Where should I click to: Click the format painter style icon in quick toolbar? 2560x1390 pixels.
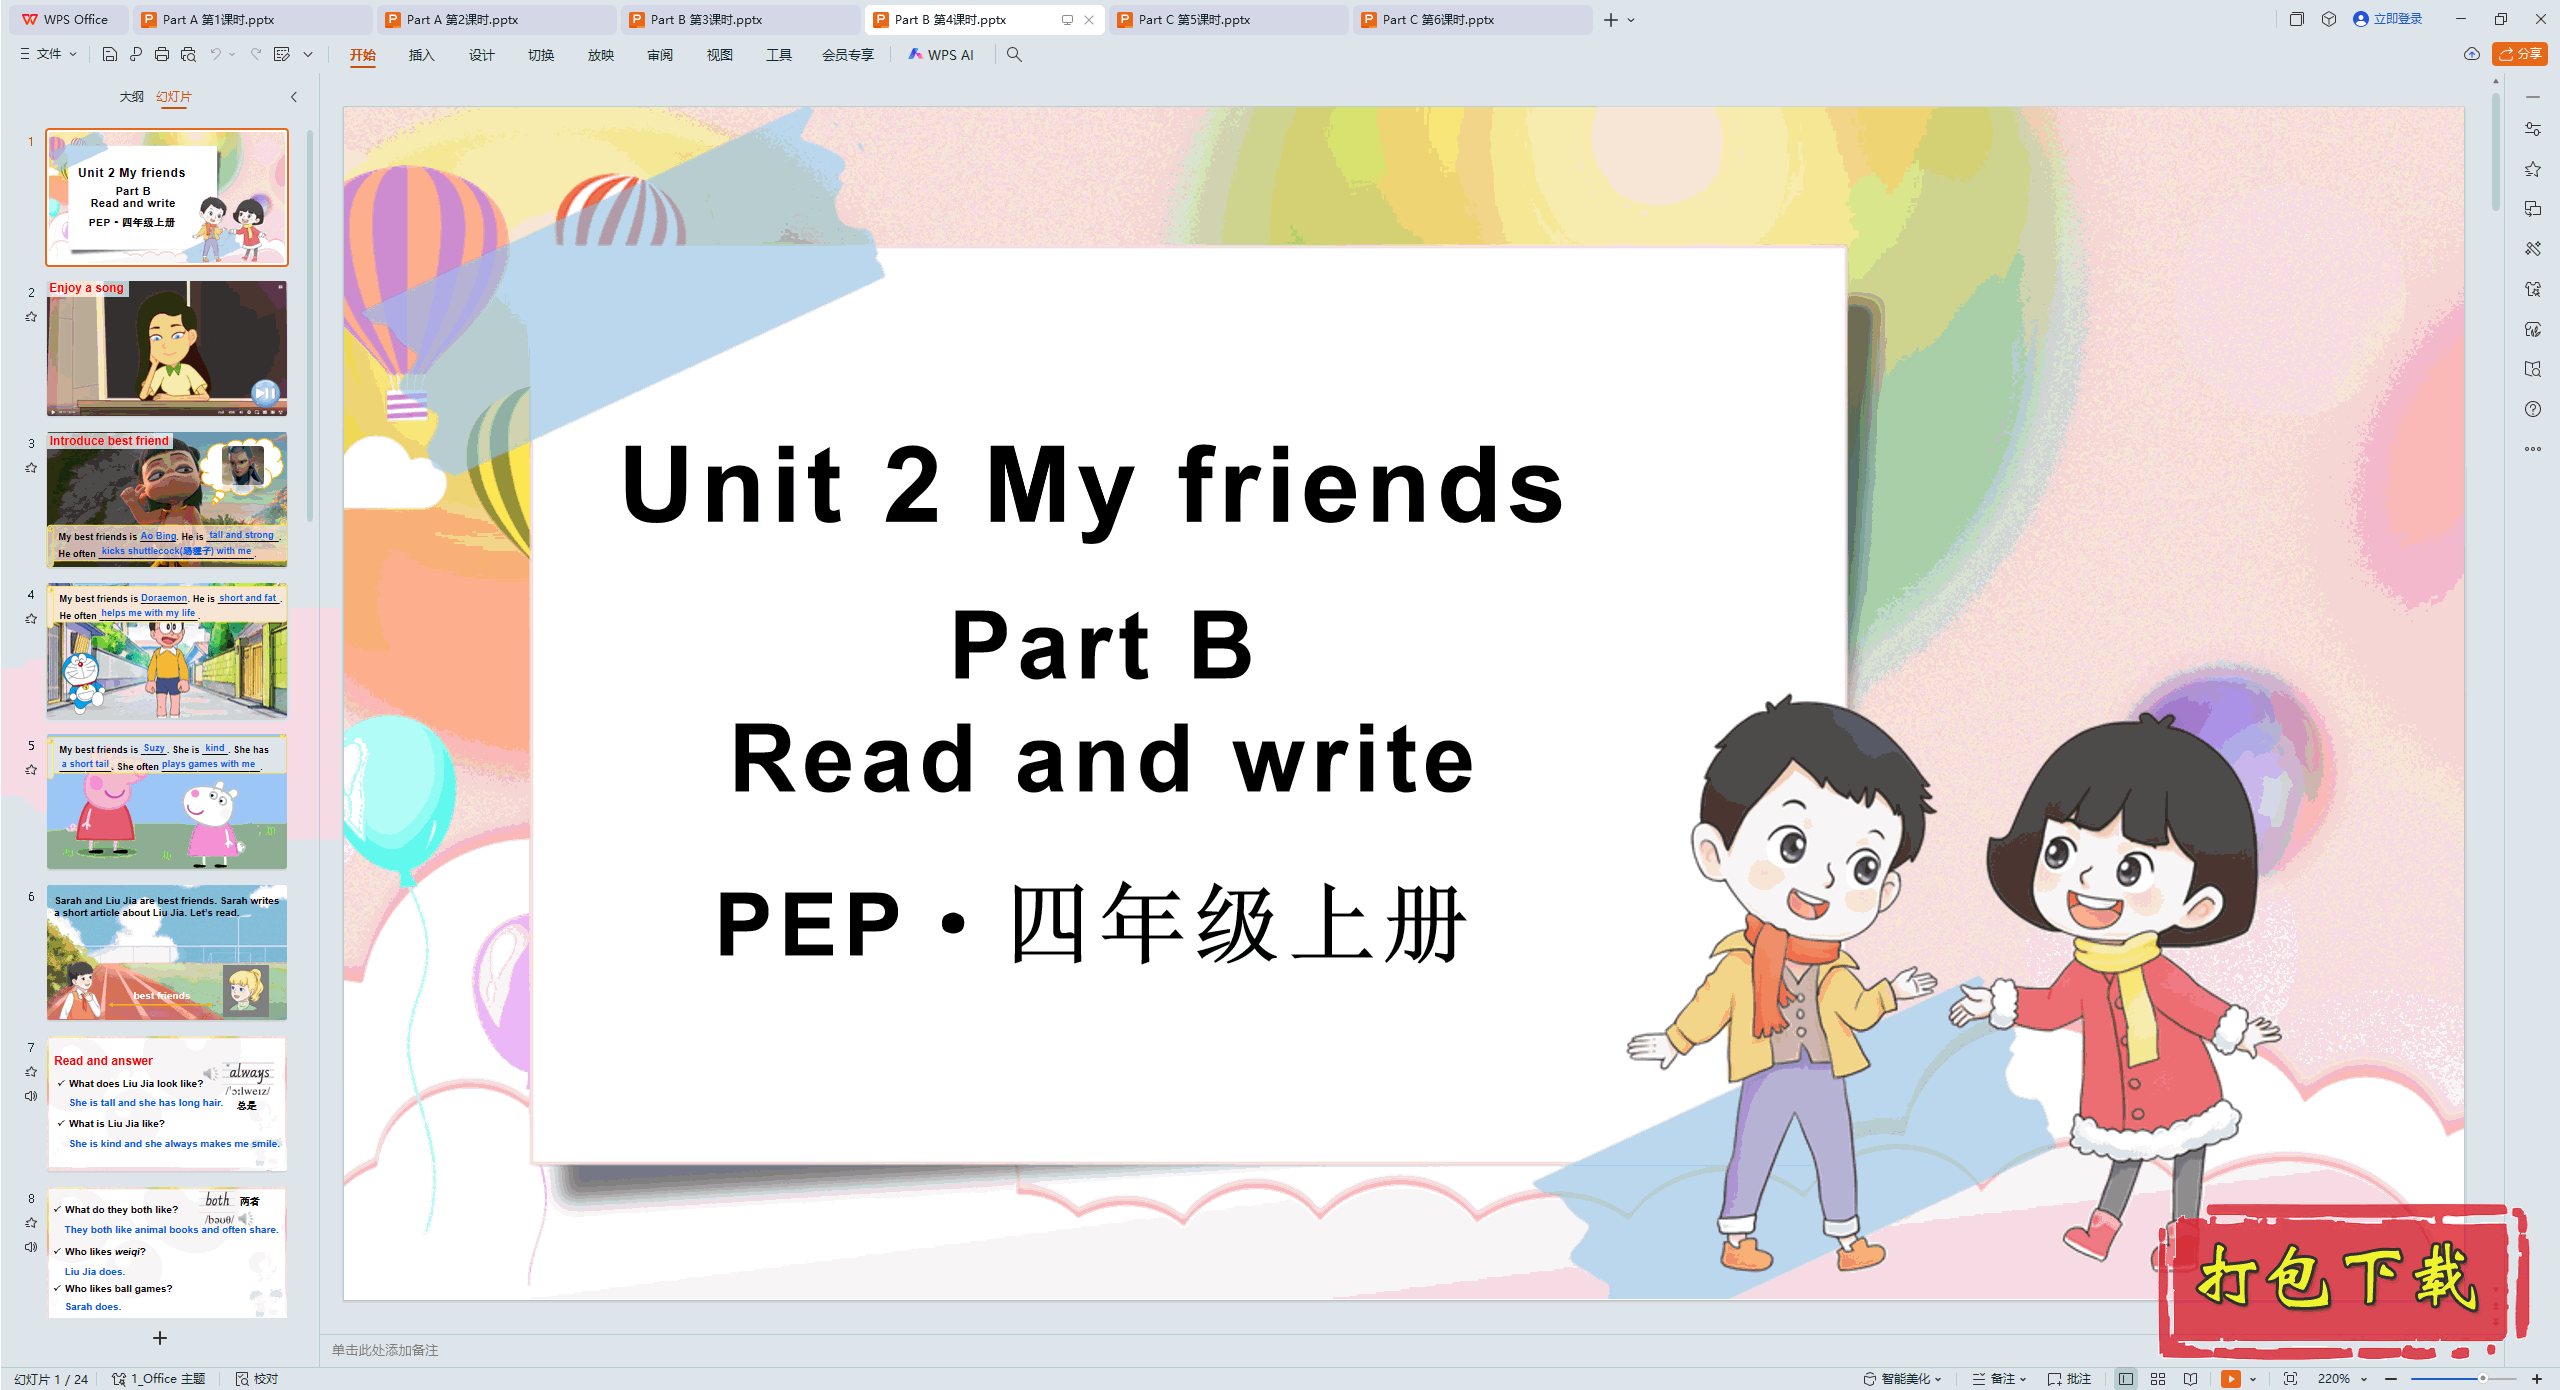pos(282,54)
